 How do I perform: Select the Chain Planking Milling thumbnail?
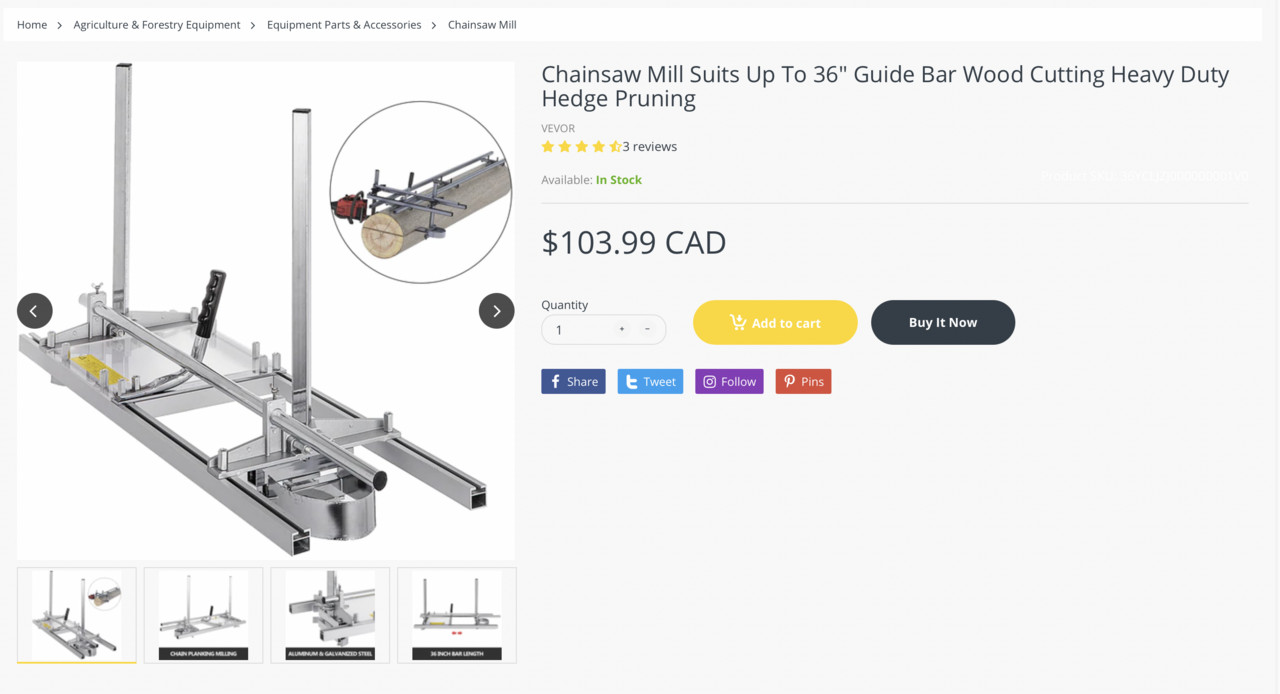[203, 615]
